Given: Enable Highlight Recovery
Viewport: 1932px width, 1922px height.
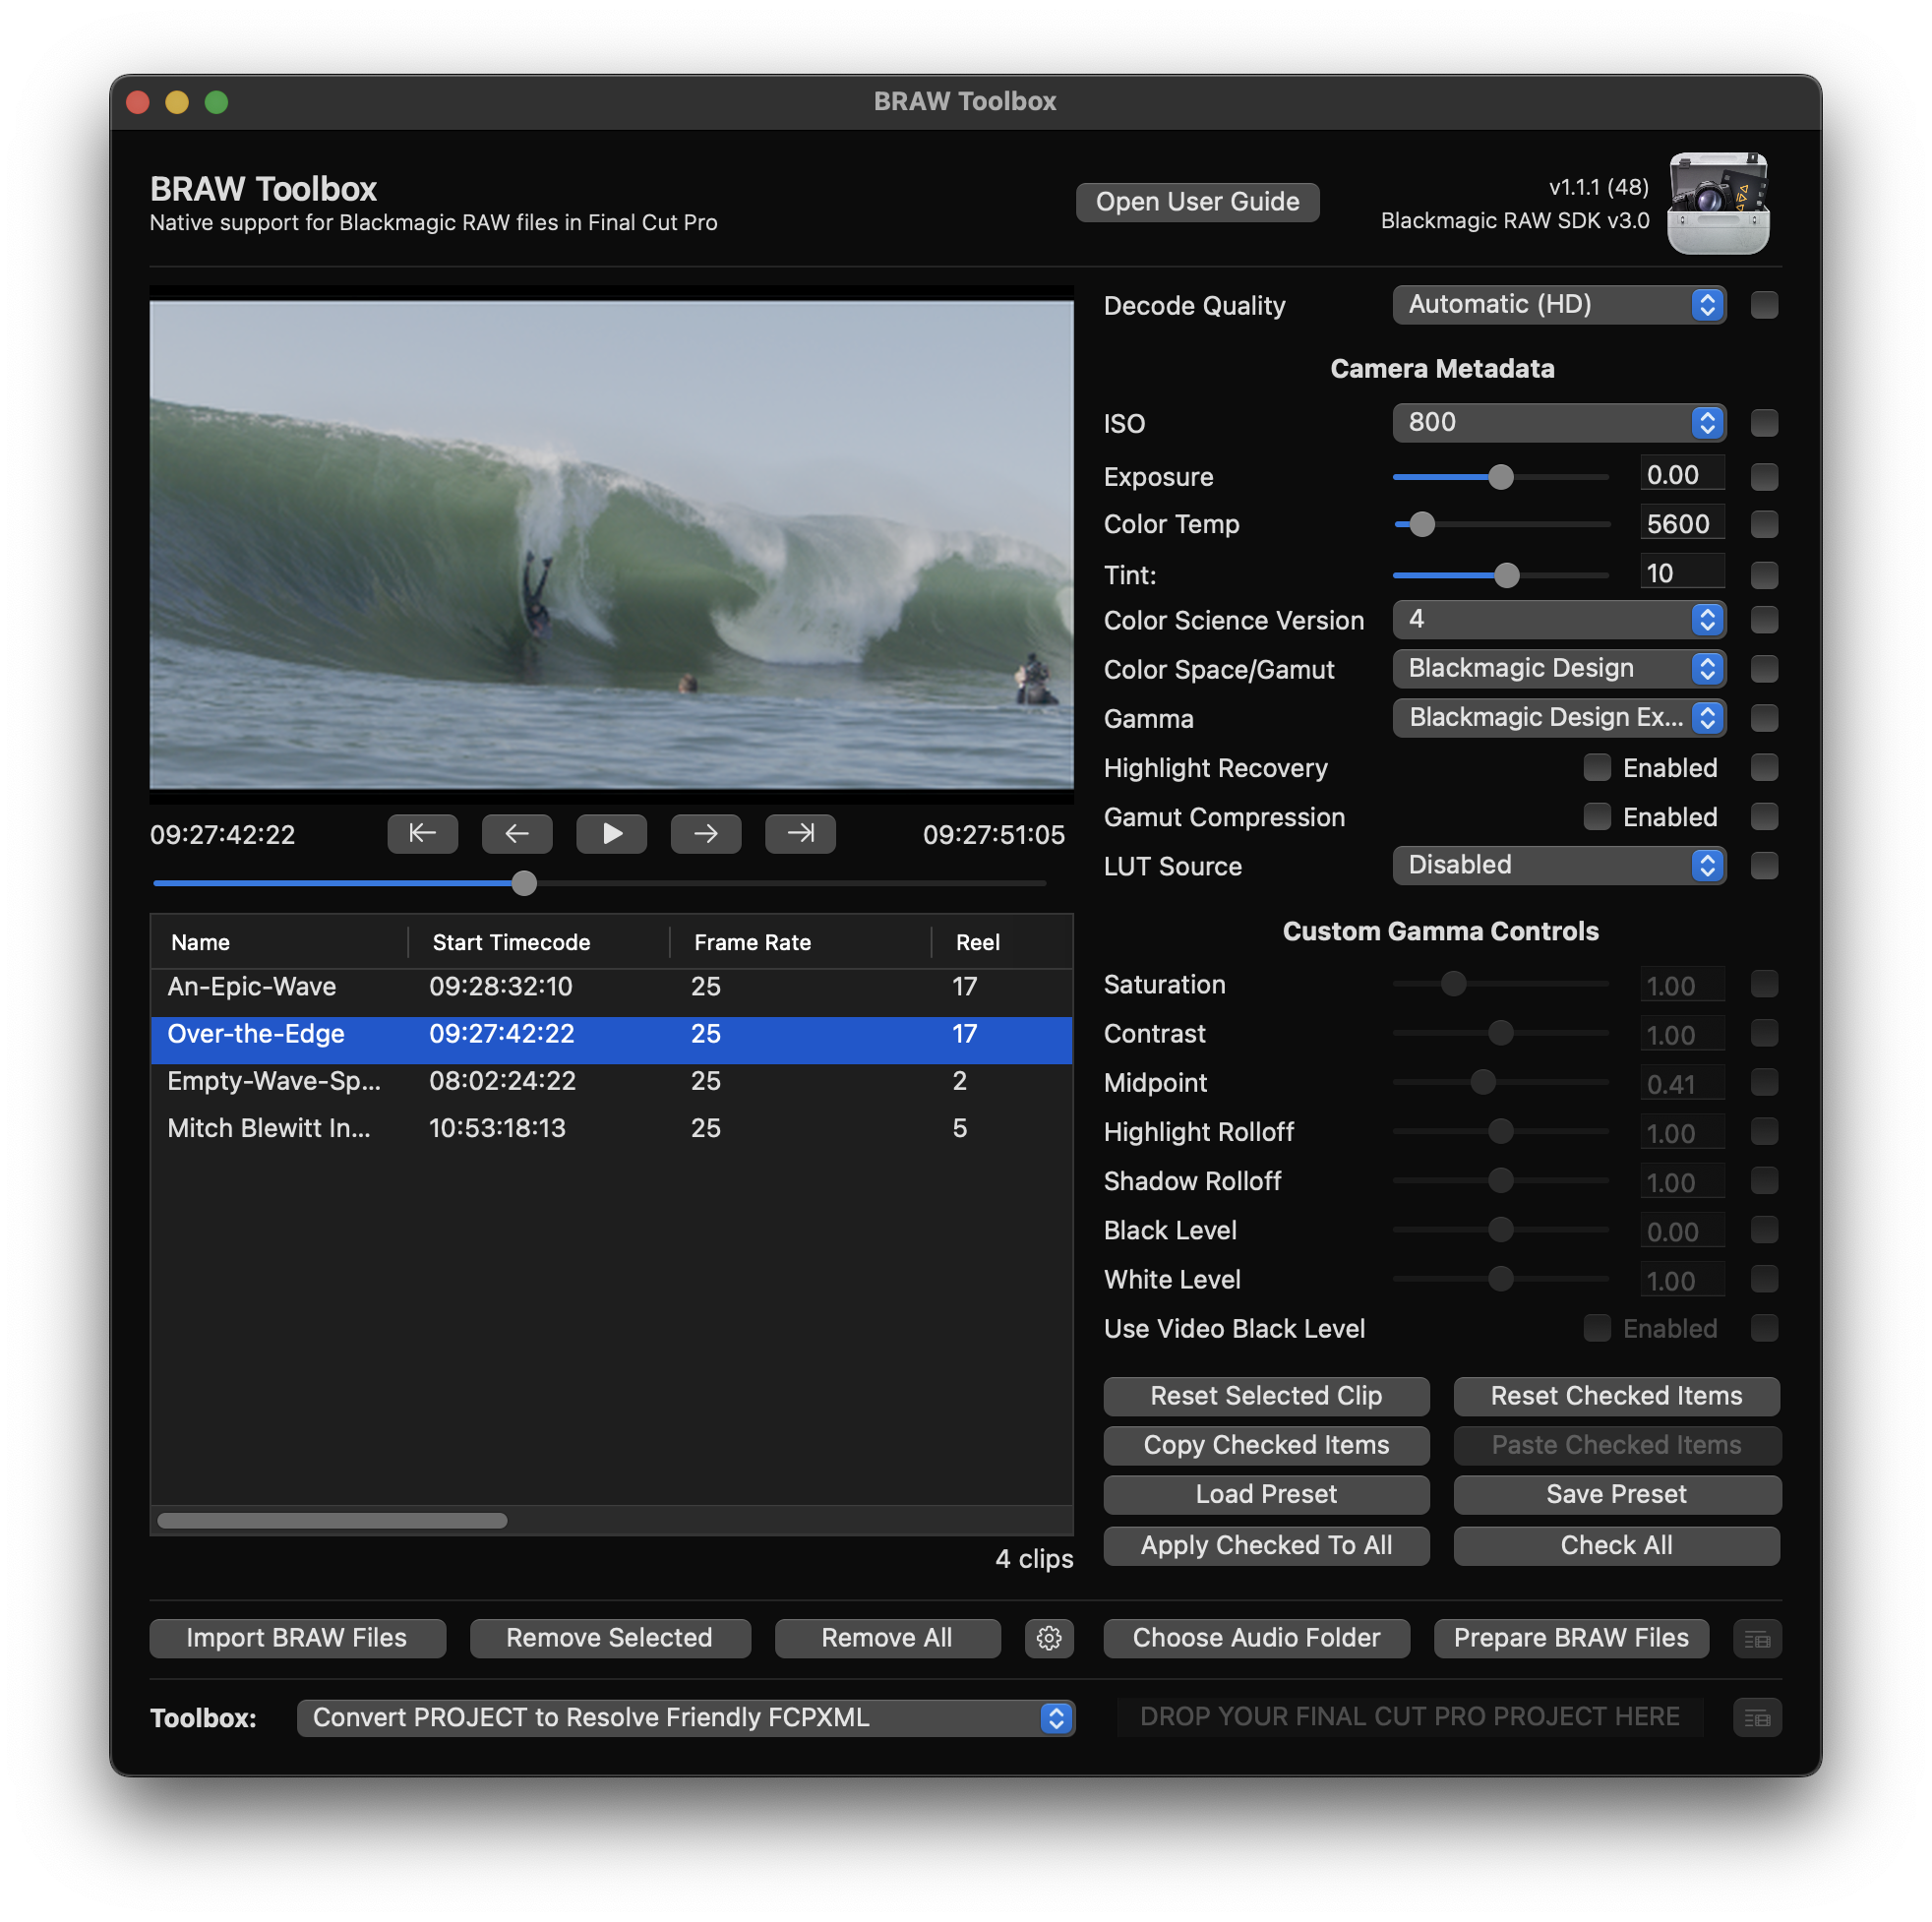Looking at the screenshot, I should [x=1597, y=767].
